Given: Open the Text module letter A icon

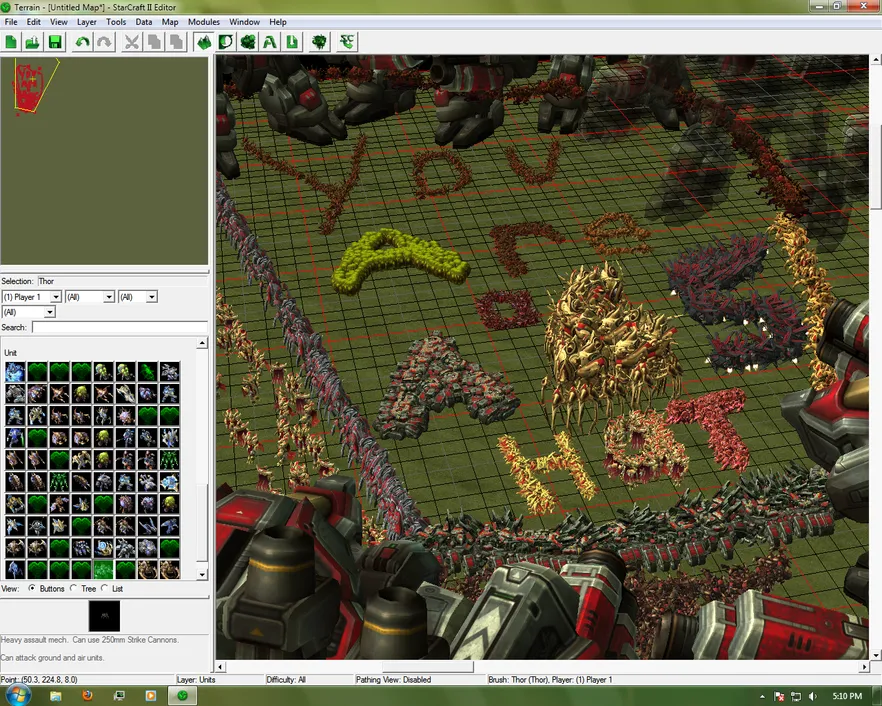Looking at the screenshot, I should [270, 42].
